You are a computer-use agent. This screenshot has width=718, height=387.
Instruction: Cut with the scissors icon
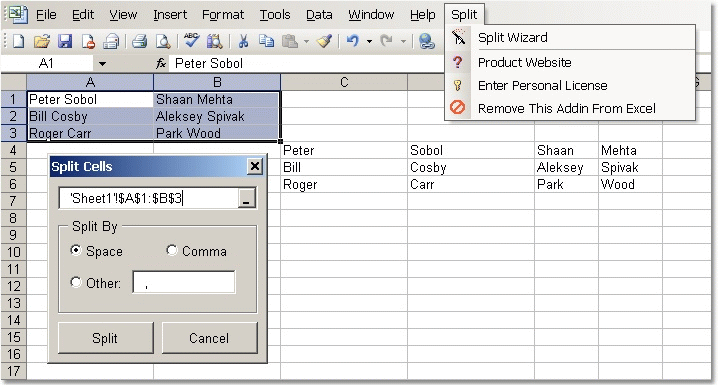coord(243,41)
